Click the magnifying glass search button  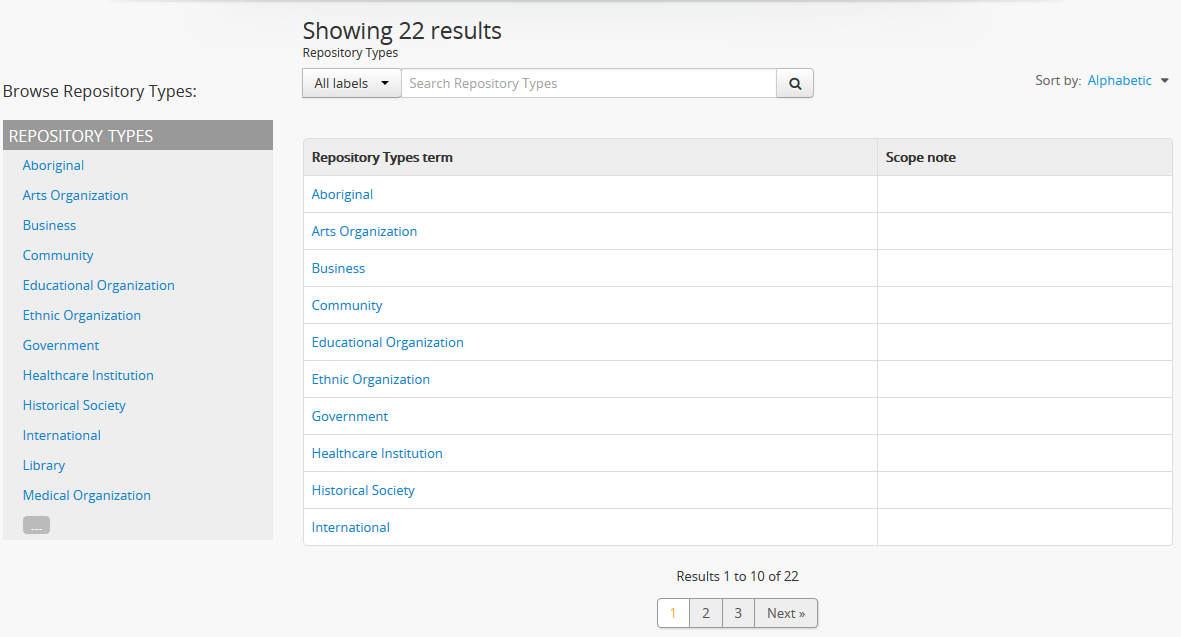pos(795,84)
